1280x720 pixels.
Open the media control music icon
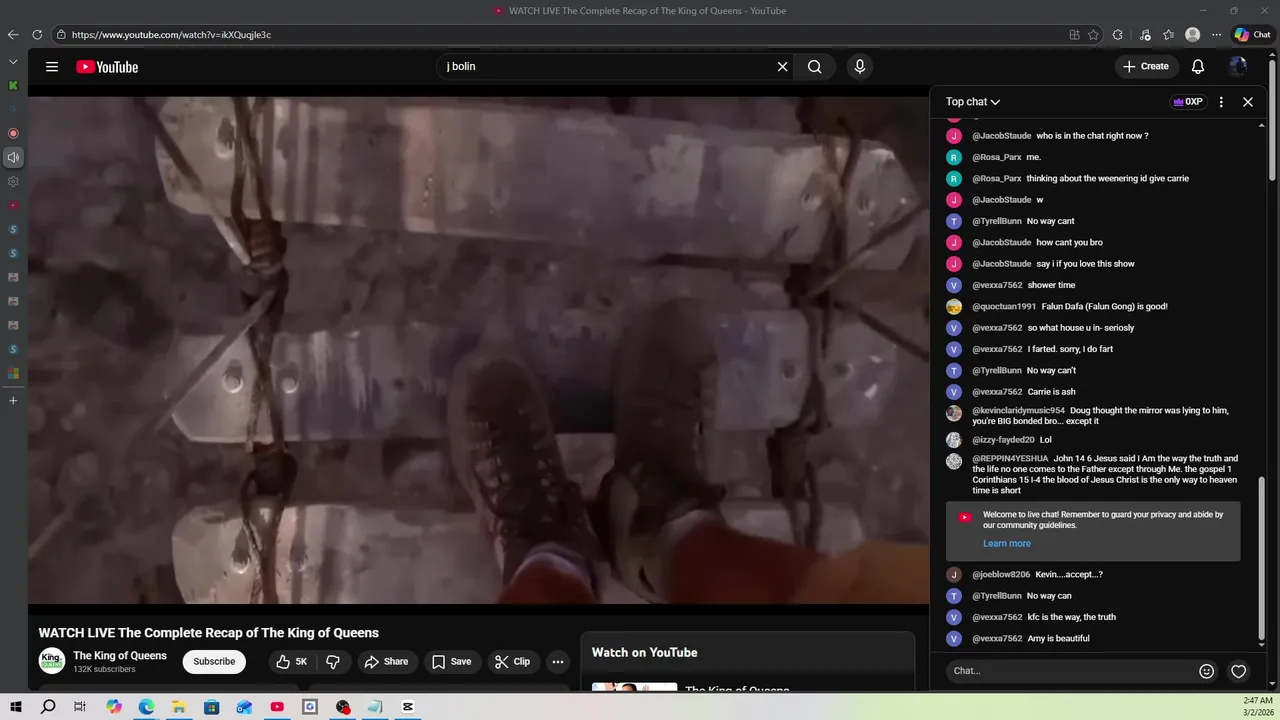pyautogui.click(x=1145, y=35)
